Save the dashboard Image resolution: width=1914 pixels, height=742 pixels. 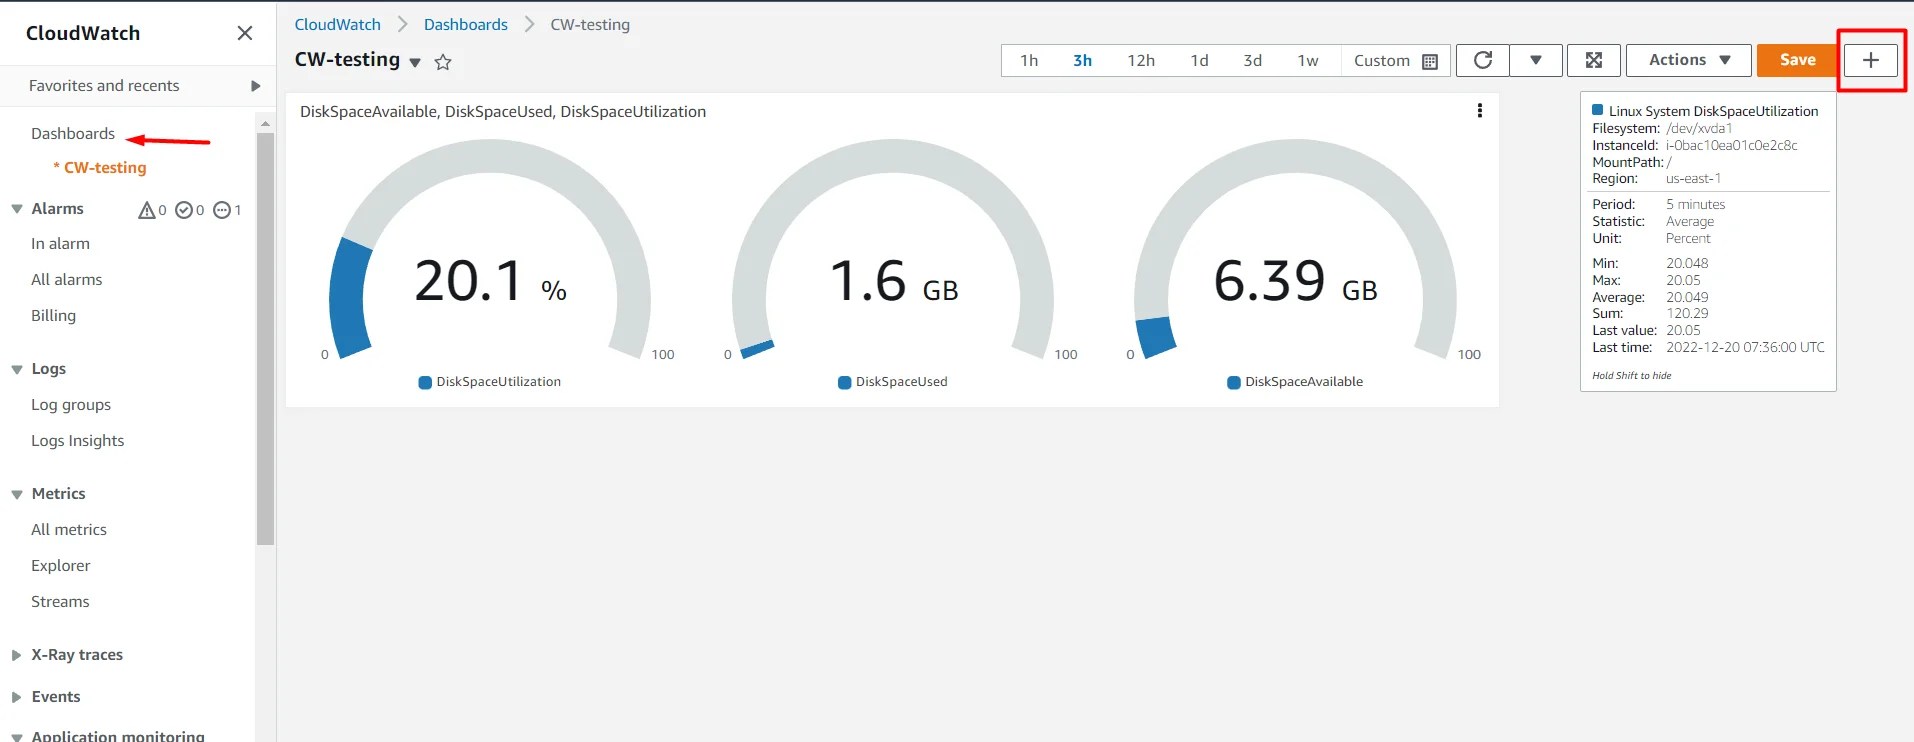[1797, 60]
